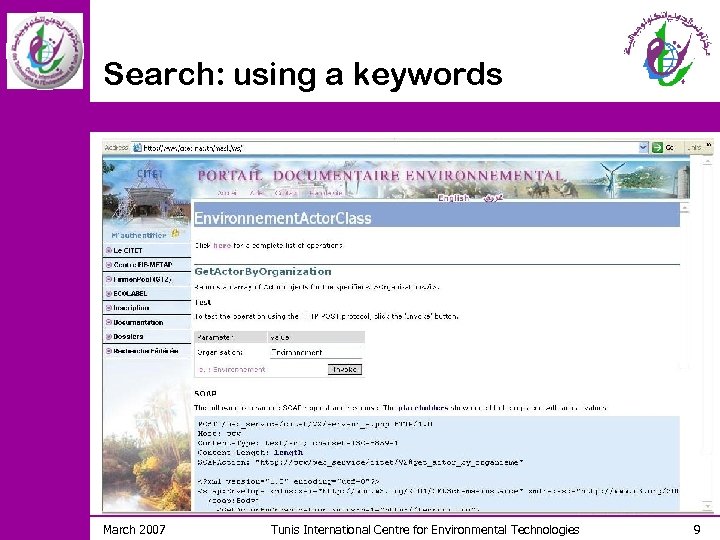Click the Portail Documentaire Environnemental banner title

click(380, 176)
